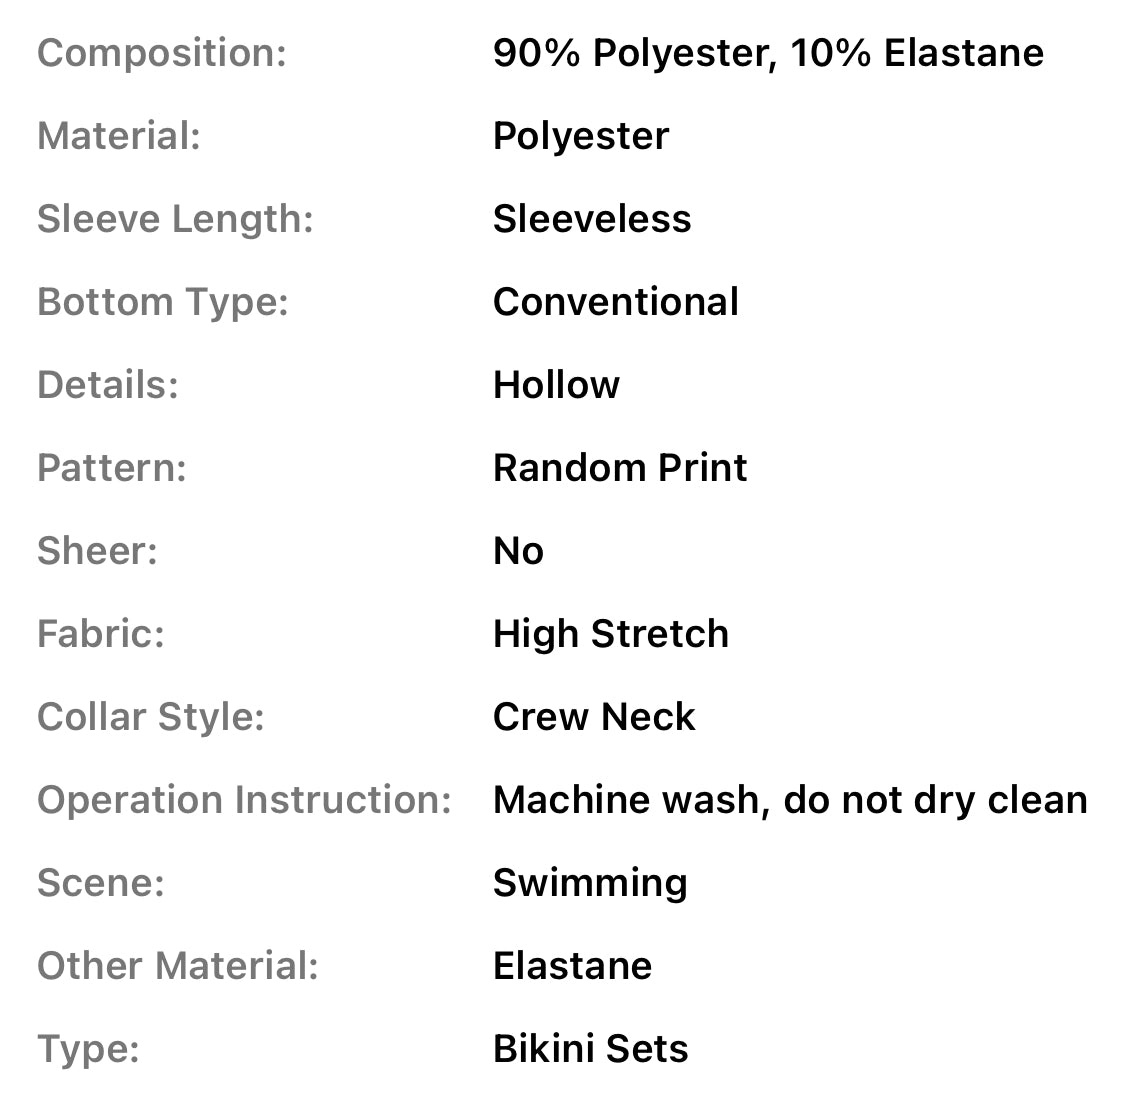Image resolution: width=1125 pixels, height=1100 pixels.
Task: Tap the "Sheer:" label
Action: click(97, 551)
